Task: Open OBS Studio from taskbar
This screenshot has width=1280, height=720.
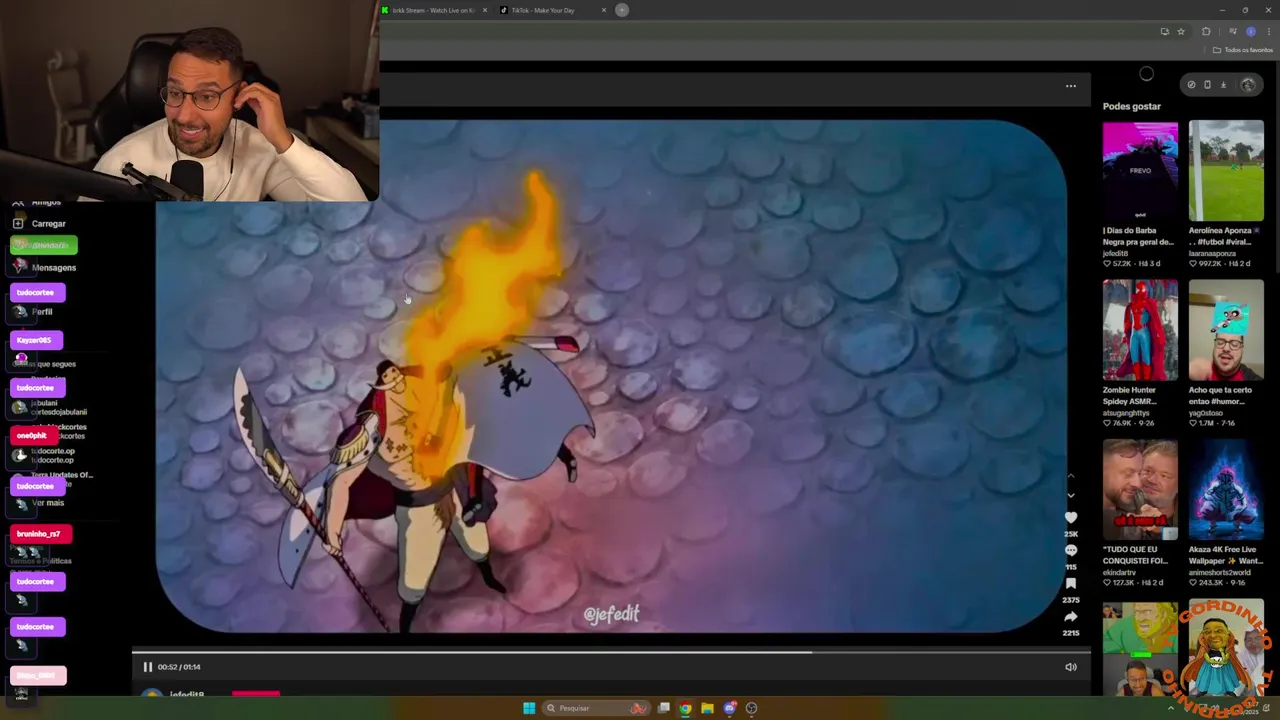Action: pos(752,708)
